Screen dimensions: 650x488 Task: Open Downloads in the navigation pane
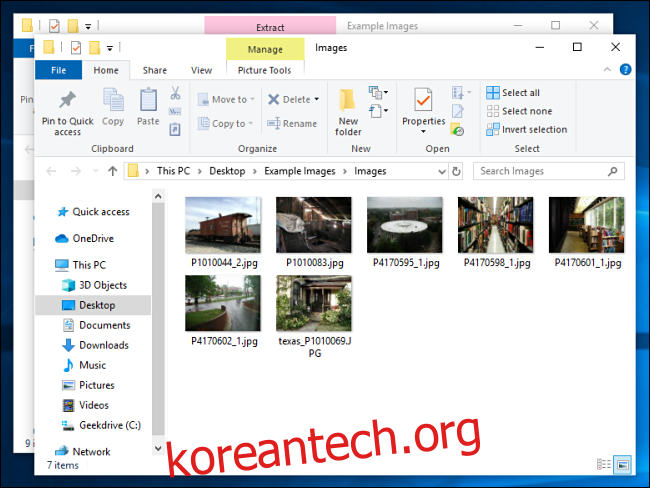(x=103, y=345)
